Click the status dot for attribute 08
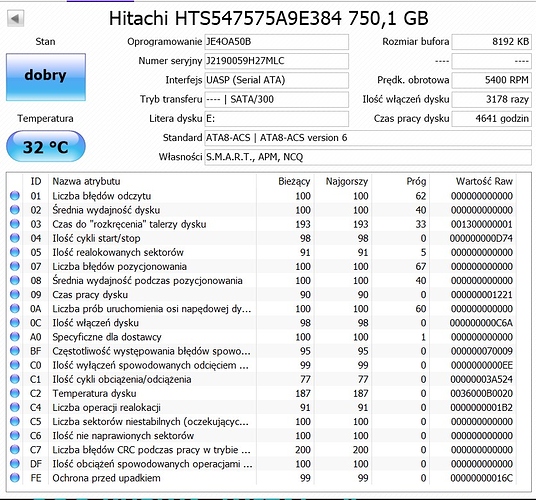536x500 pixels. (x=15, y=280)
